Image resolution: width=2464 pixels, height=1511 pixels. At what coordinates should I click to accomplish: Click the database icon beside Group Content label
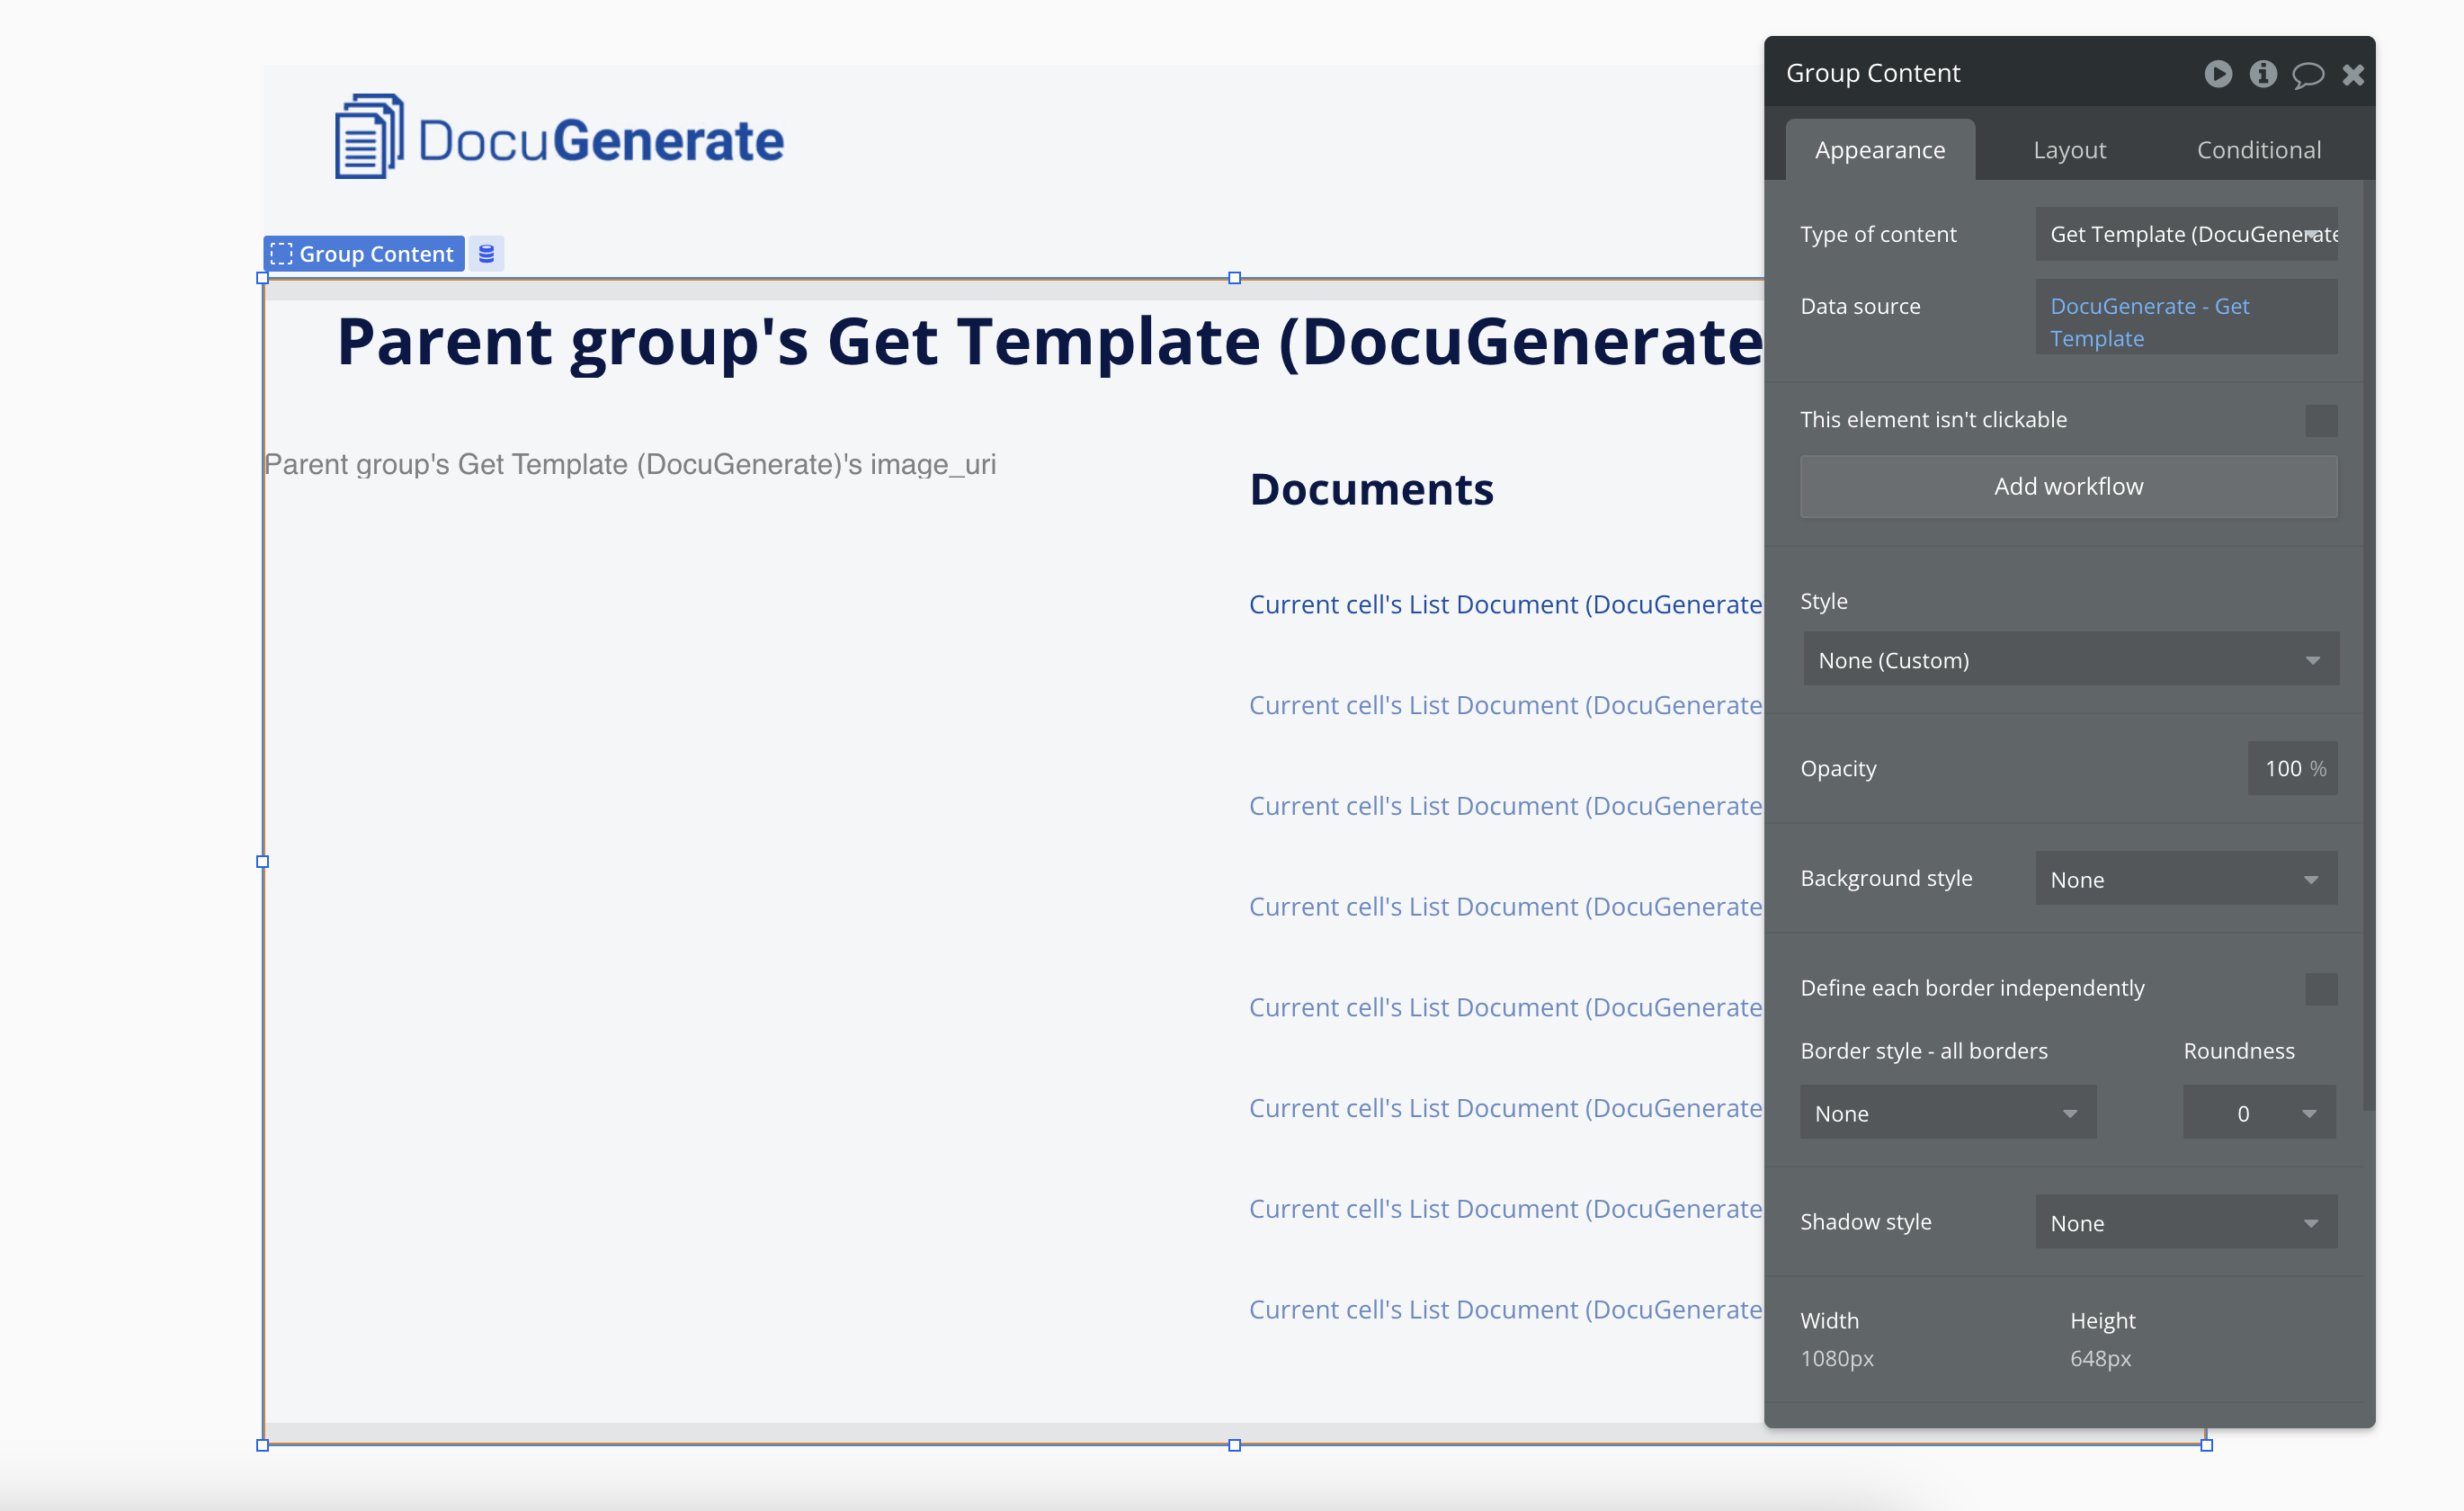pyautogui.click(x=486, y=254)
